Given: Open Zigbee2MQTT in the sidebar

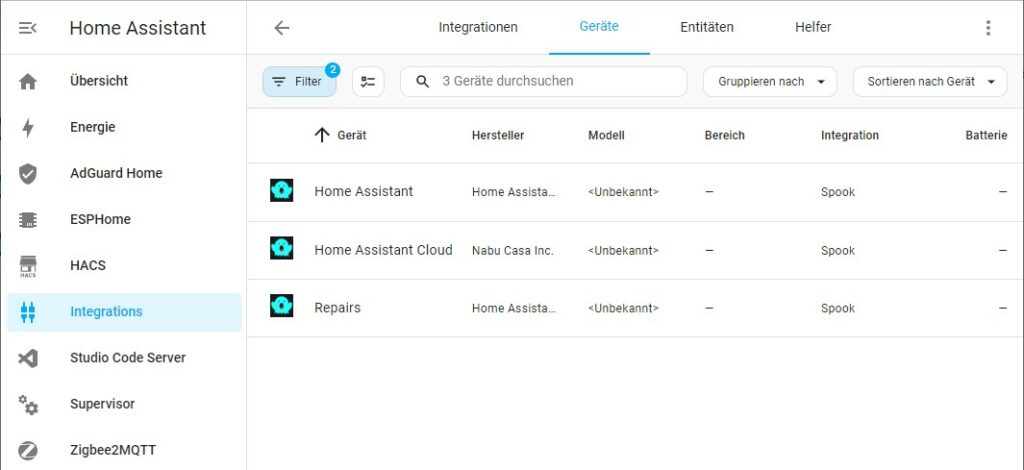Looking at the screenshot, I should [124, 450].
